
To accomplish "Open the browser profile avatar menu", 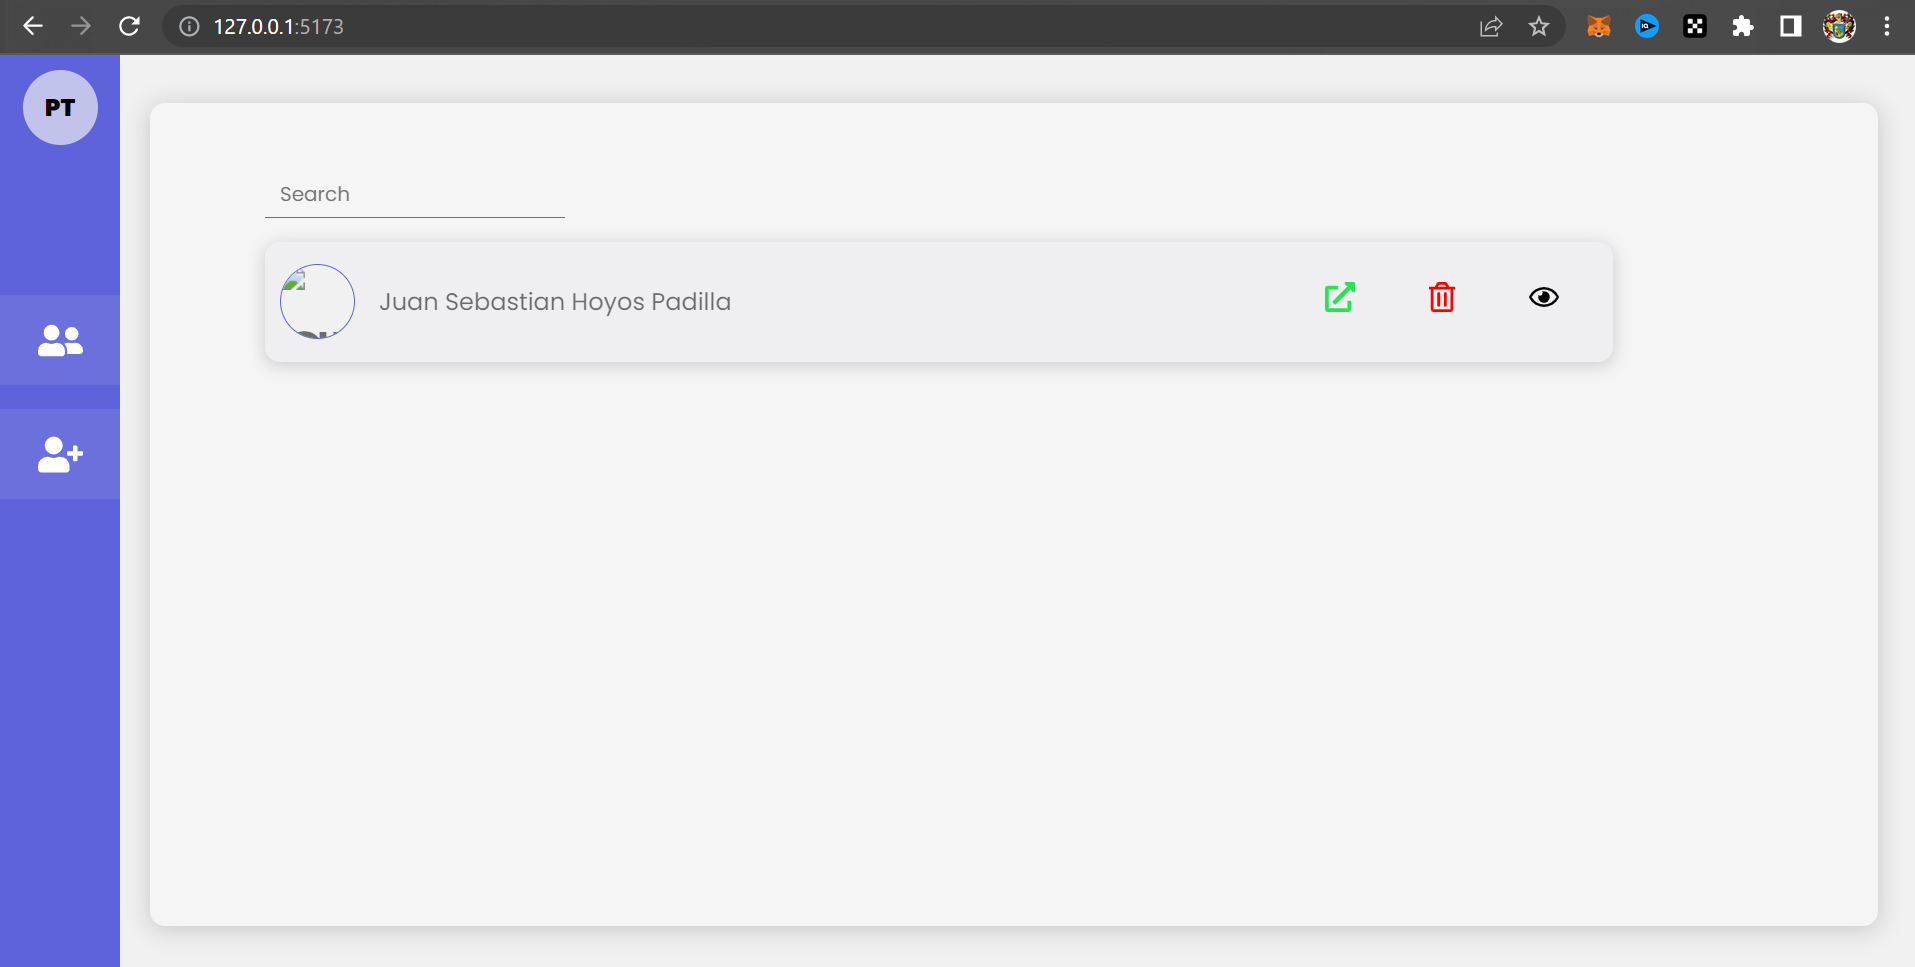I will click(x=1840, y=26).
